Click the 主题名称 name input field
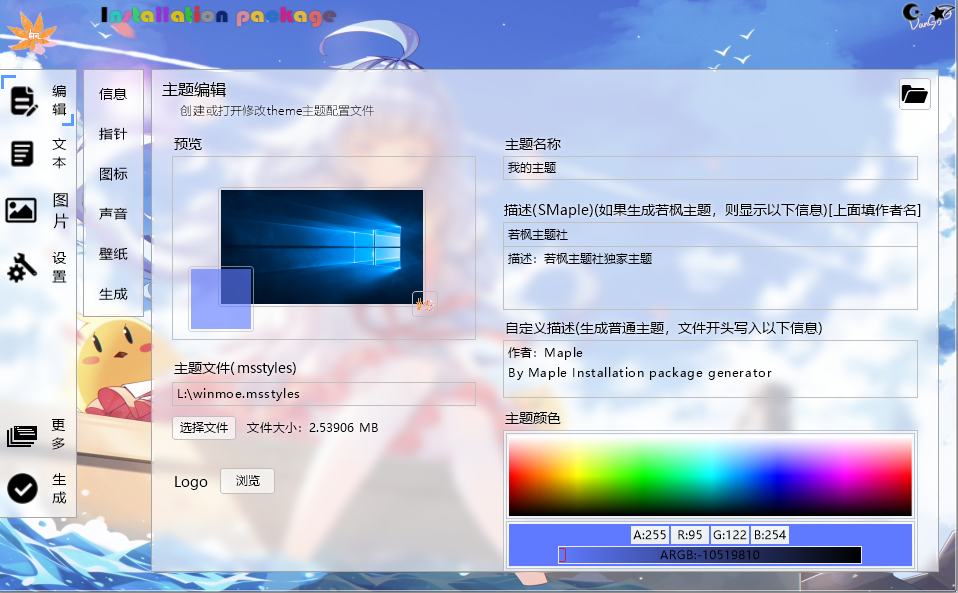 [710, 167]
